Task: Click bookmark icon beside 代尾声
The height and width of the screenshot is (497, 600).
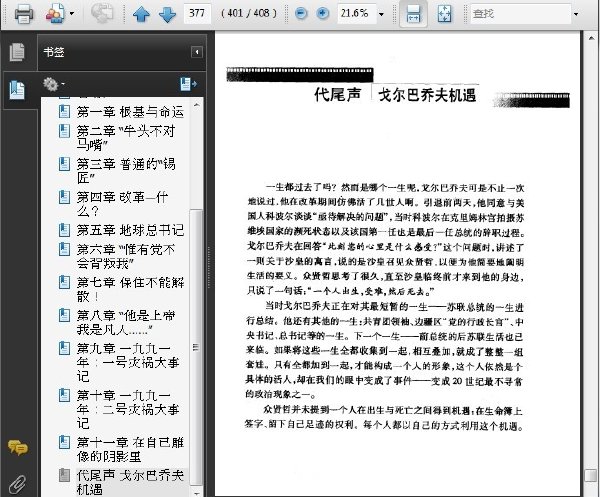Action: (64, 475)
